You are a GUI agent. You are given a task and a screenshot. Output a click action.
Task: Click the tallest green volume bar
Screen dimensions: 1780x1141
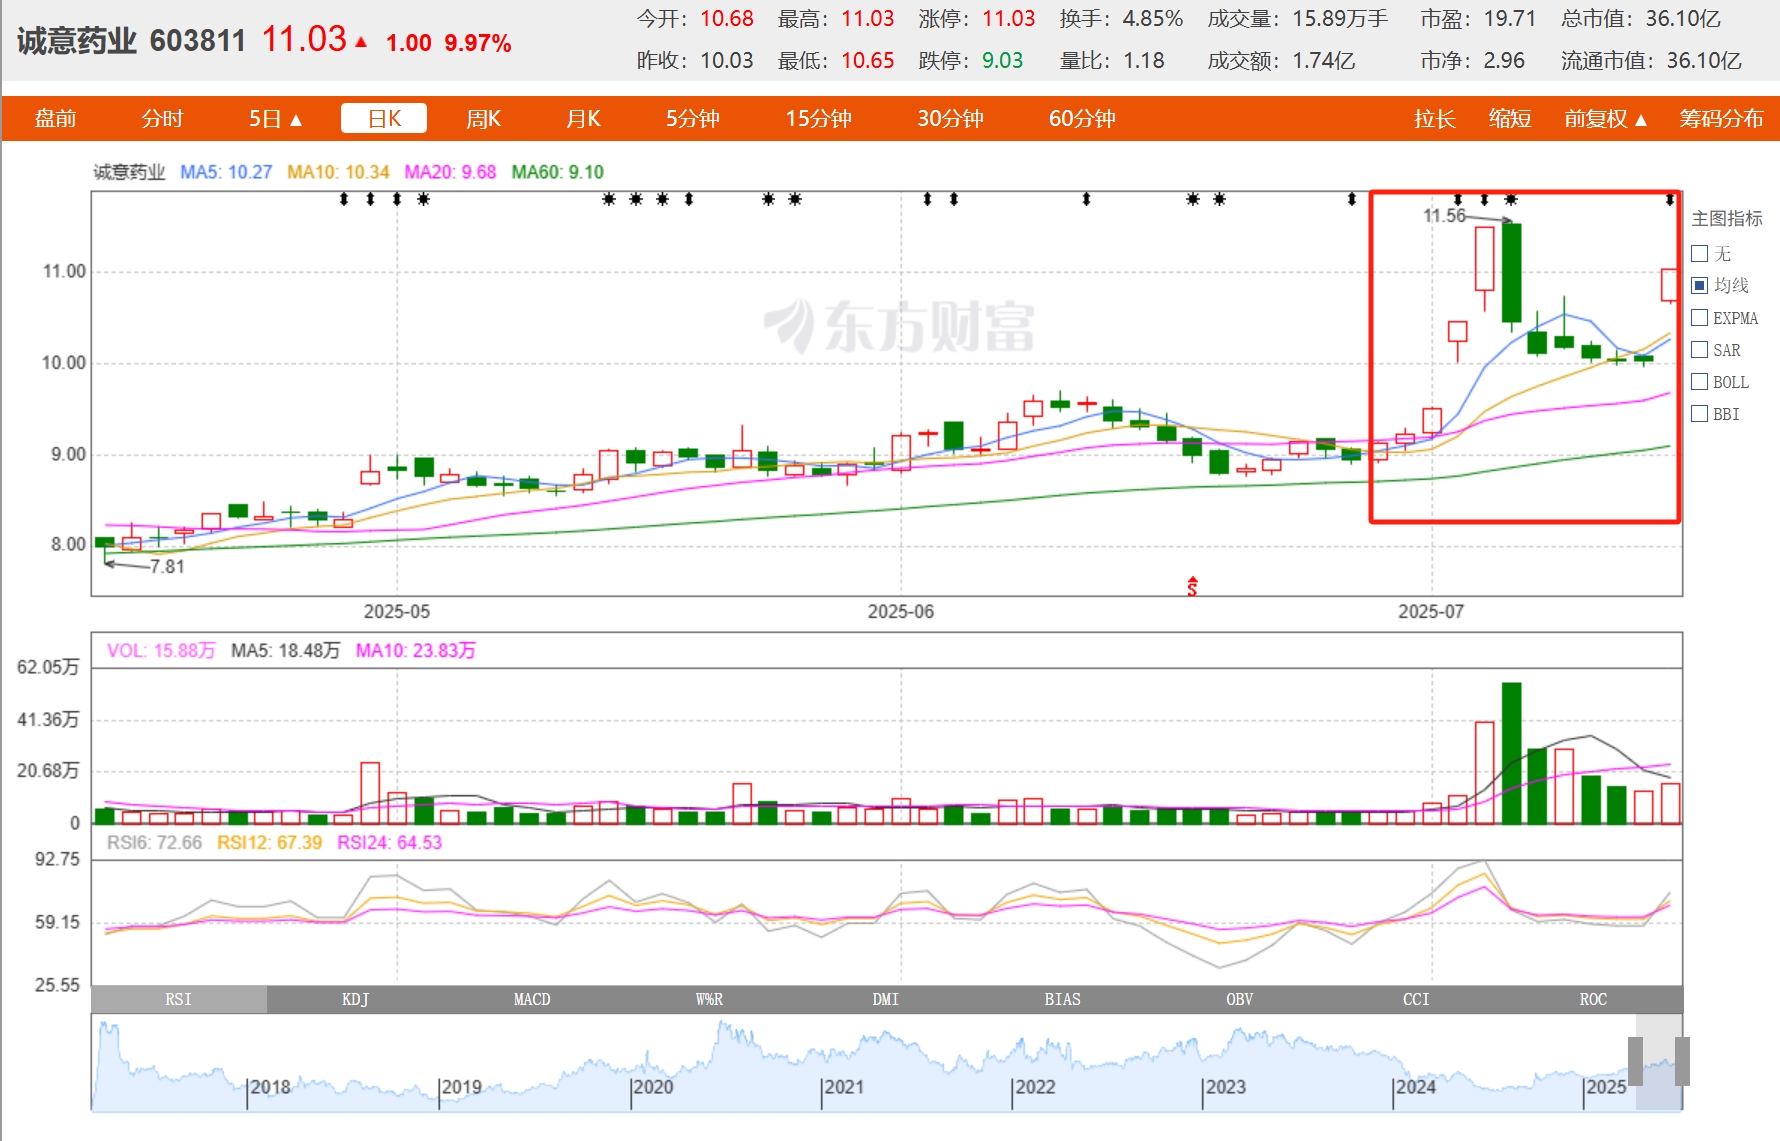(x=1511, y=753)
